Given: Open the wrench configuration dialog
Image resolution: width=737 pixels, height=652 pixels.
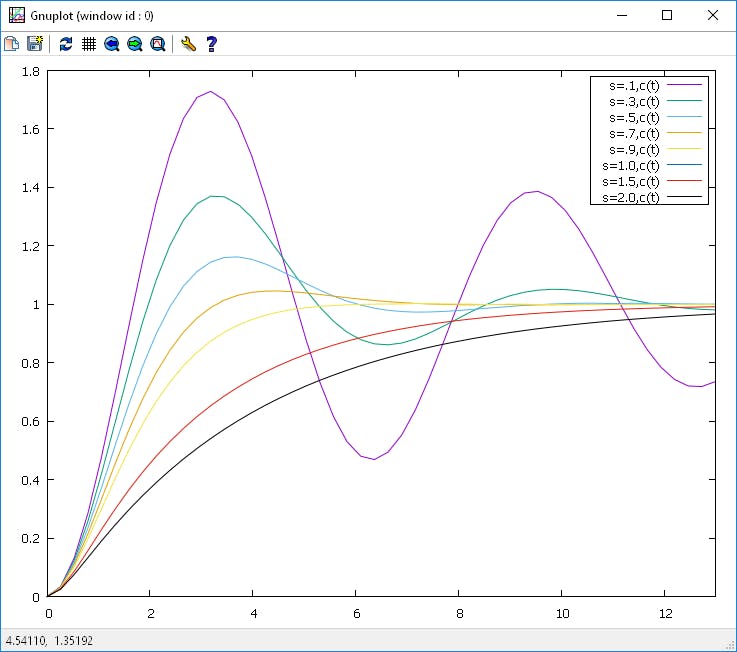Looking at the screenshot, I should point(188,44).
